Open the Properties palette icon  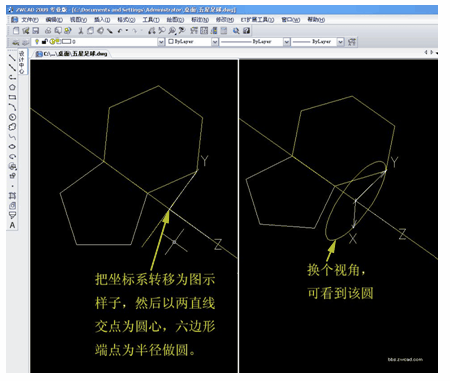193,31
